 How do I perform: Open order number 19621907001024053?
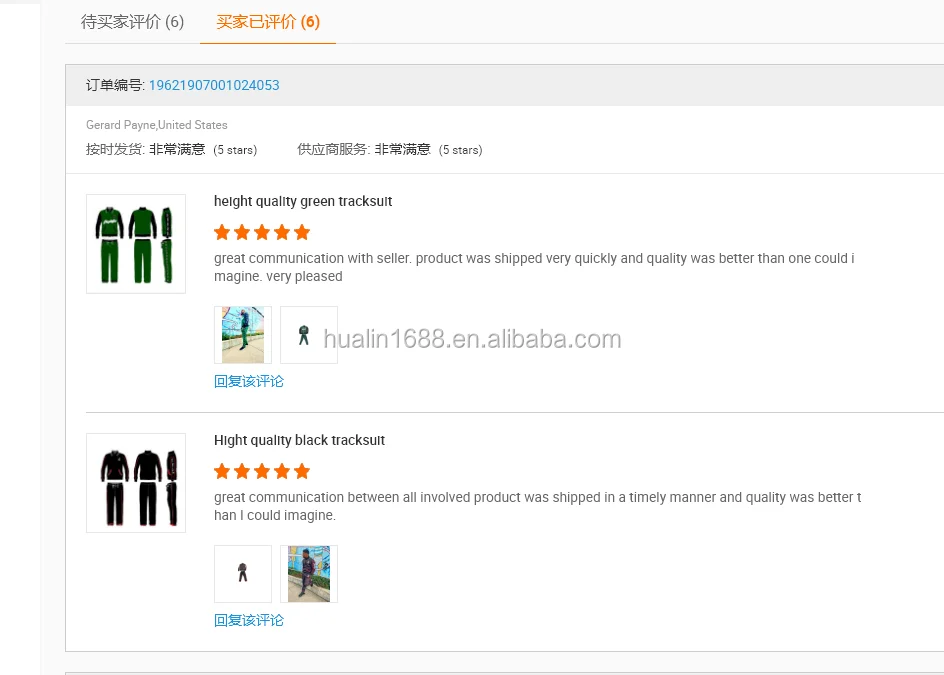(214, 86)
